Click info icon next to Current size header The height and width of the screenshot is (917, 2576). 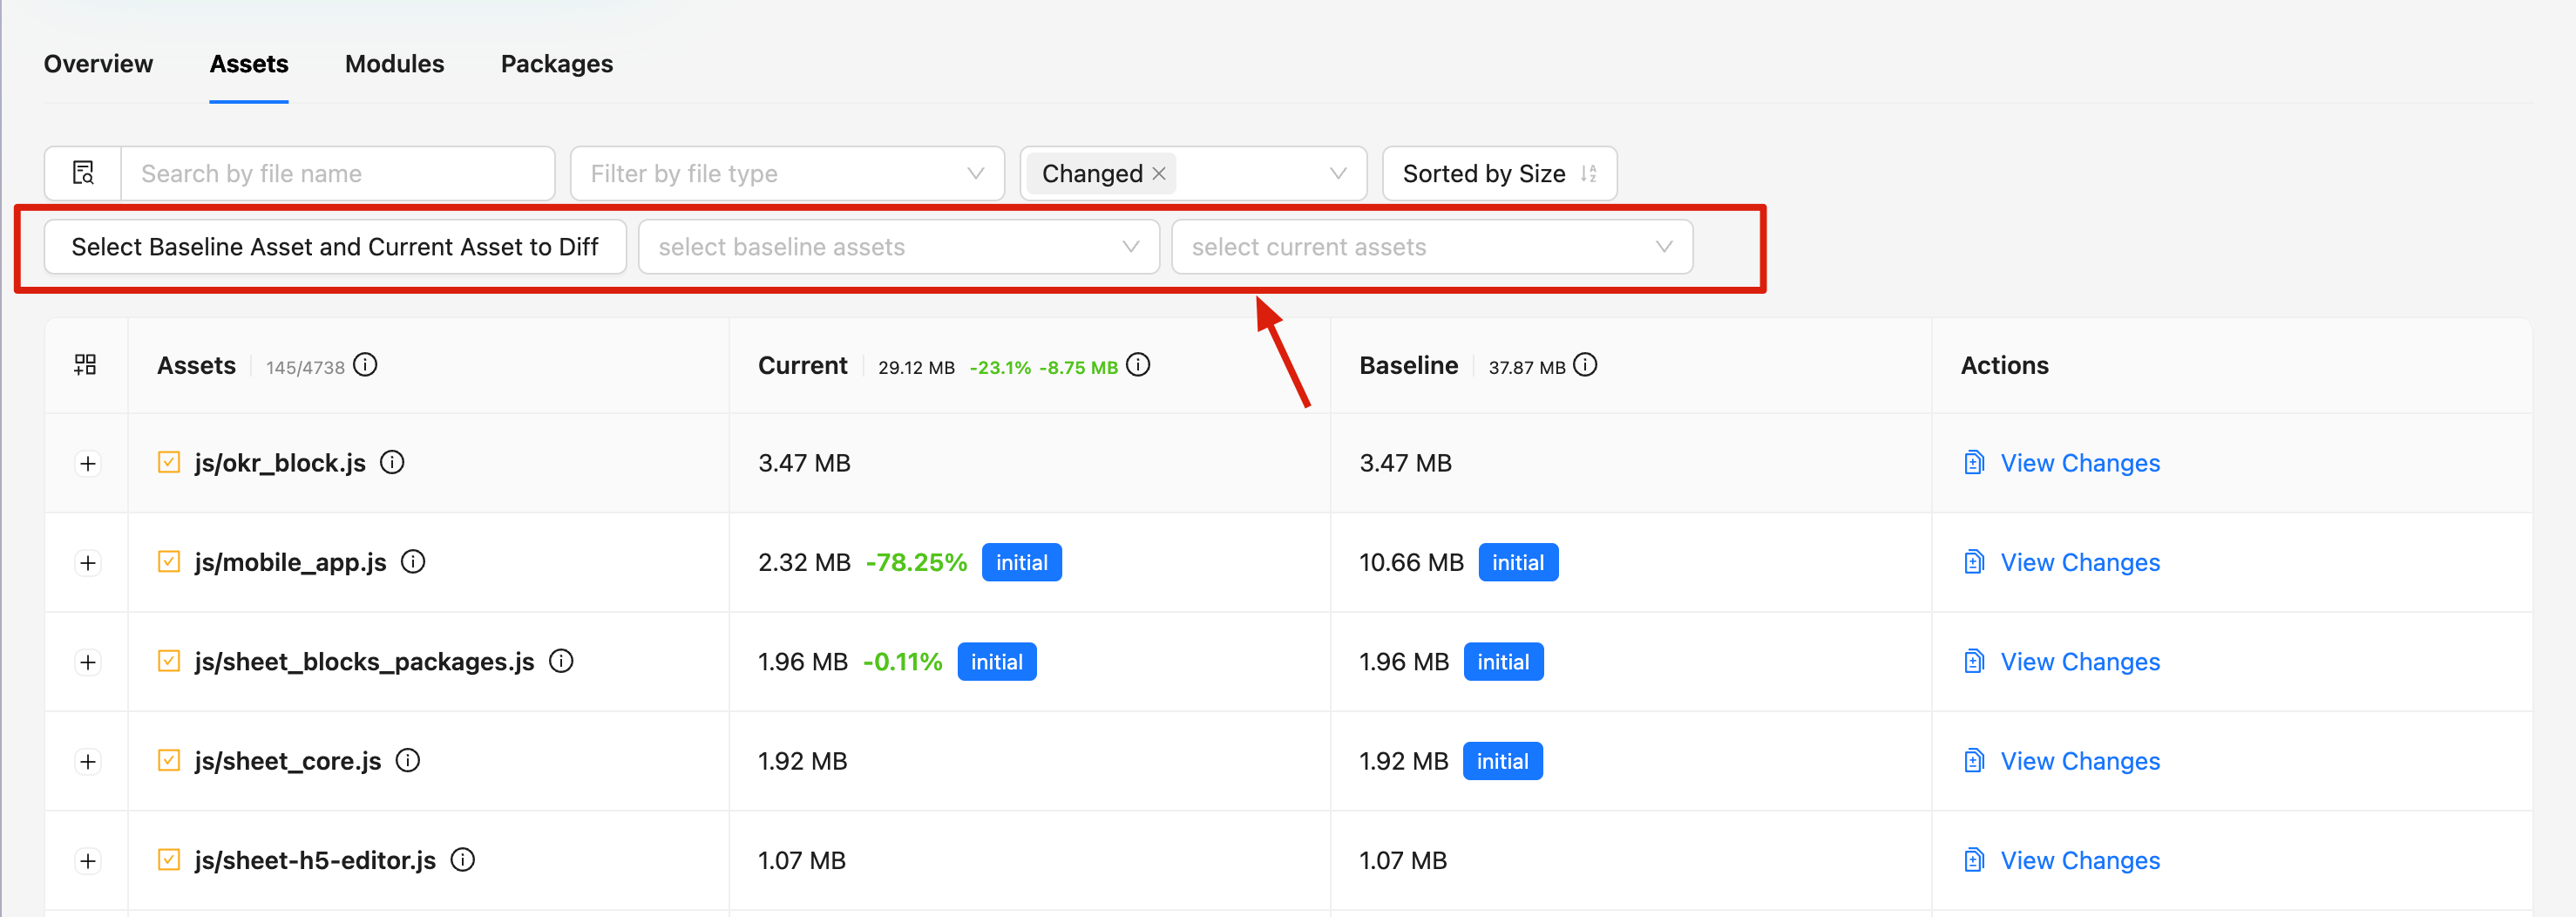coord(1138,365)
